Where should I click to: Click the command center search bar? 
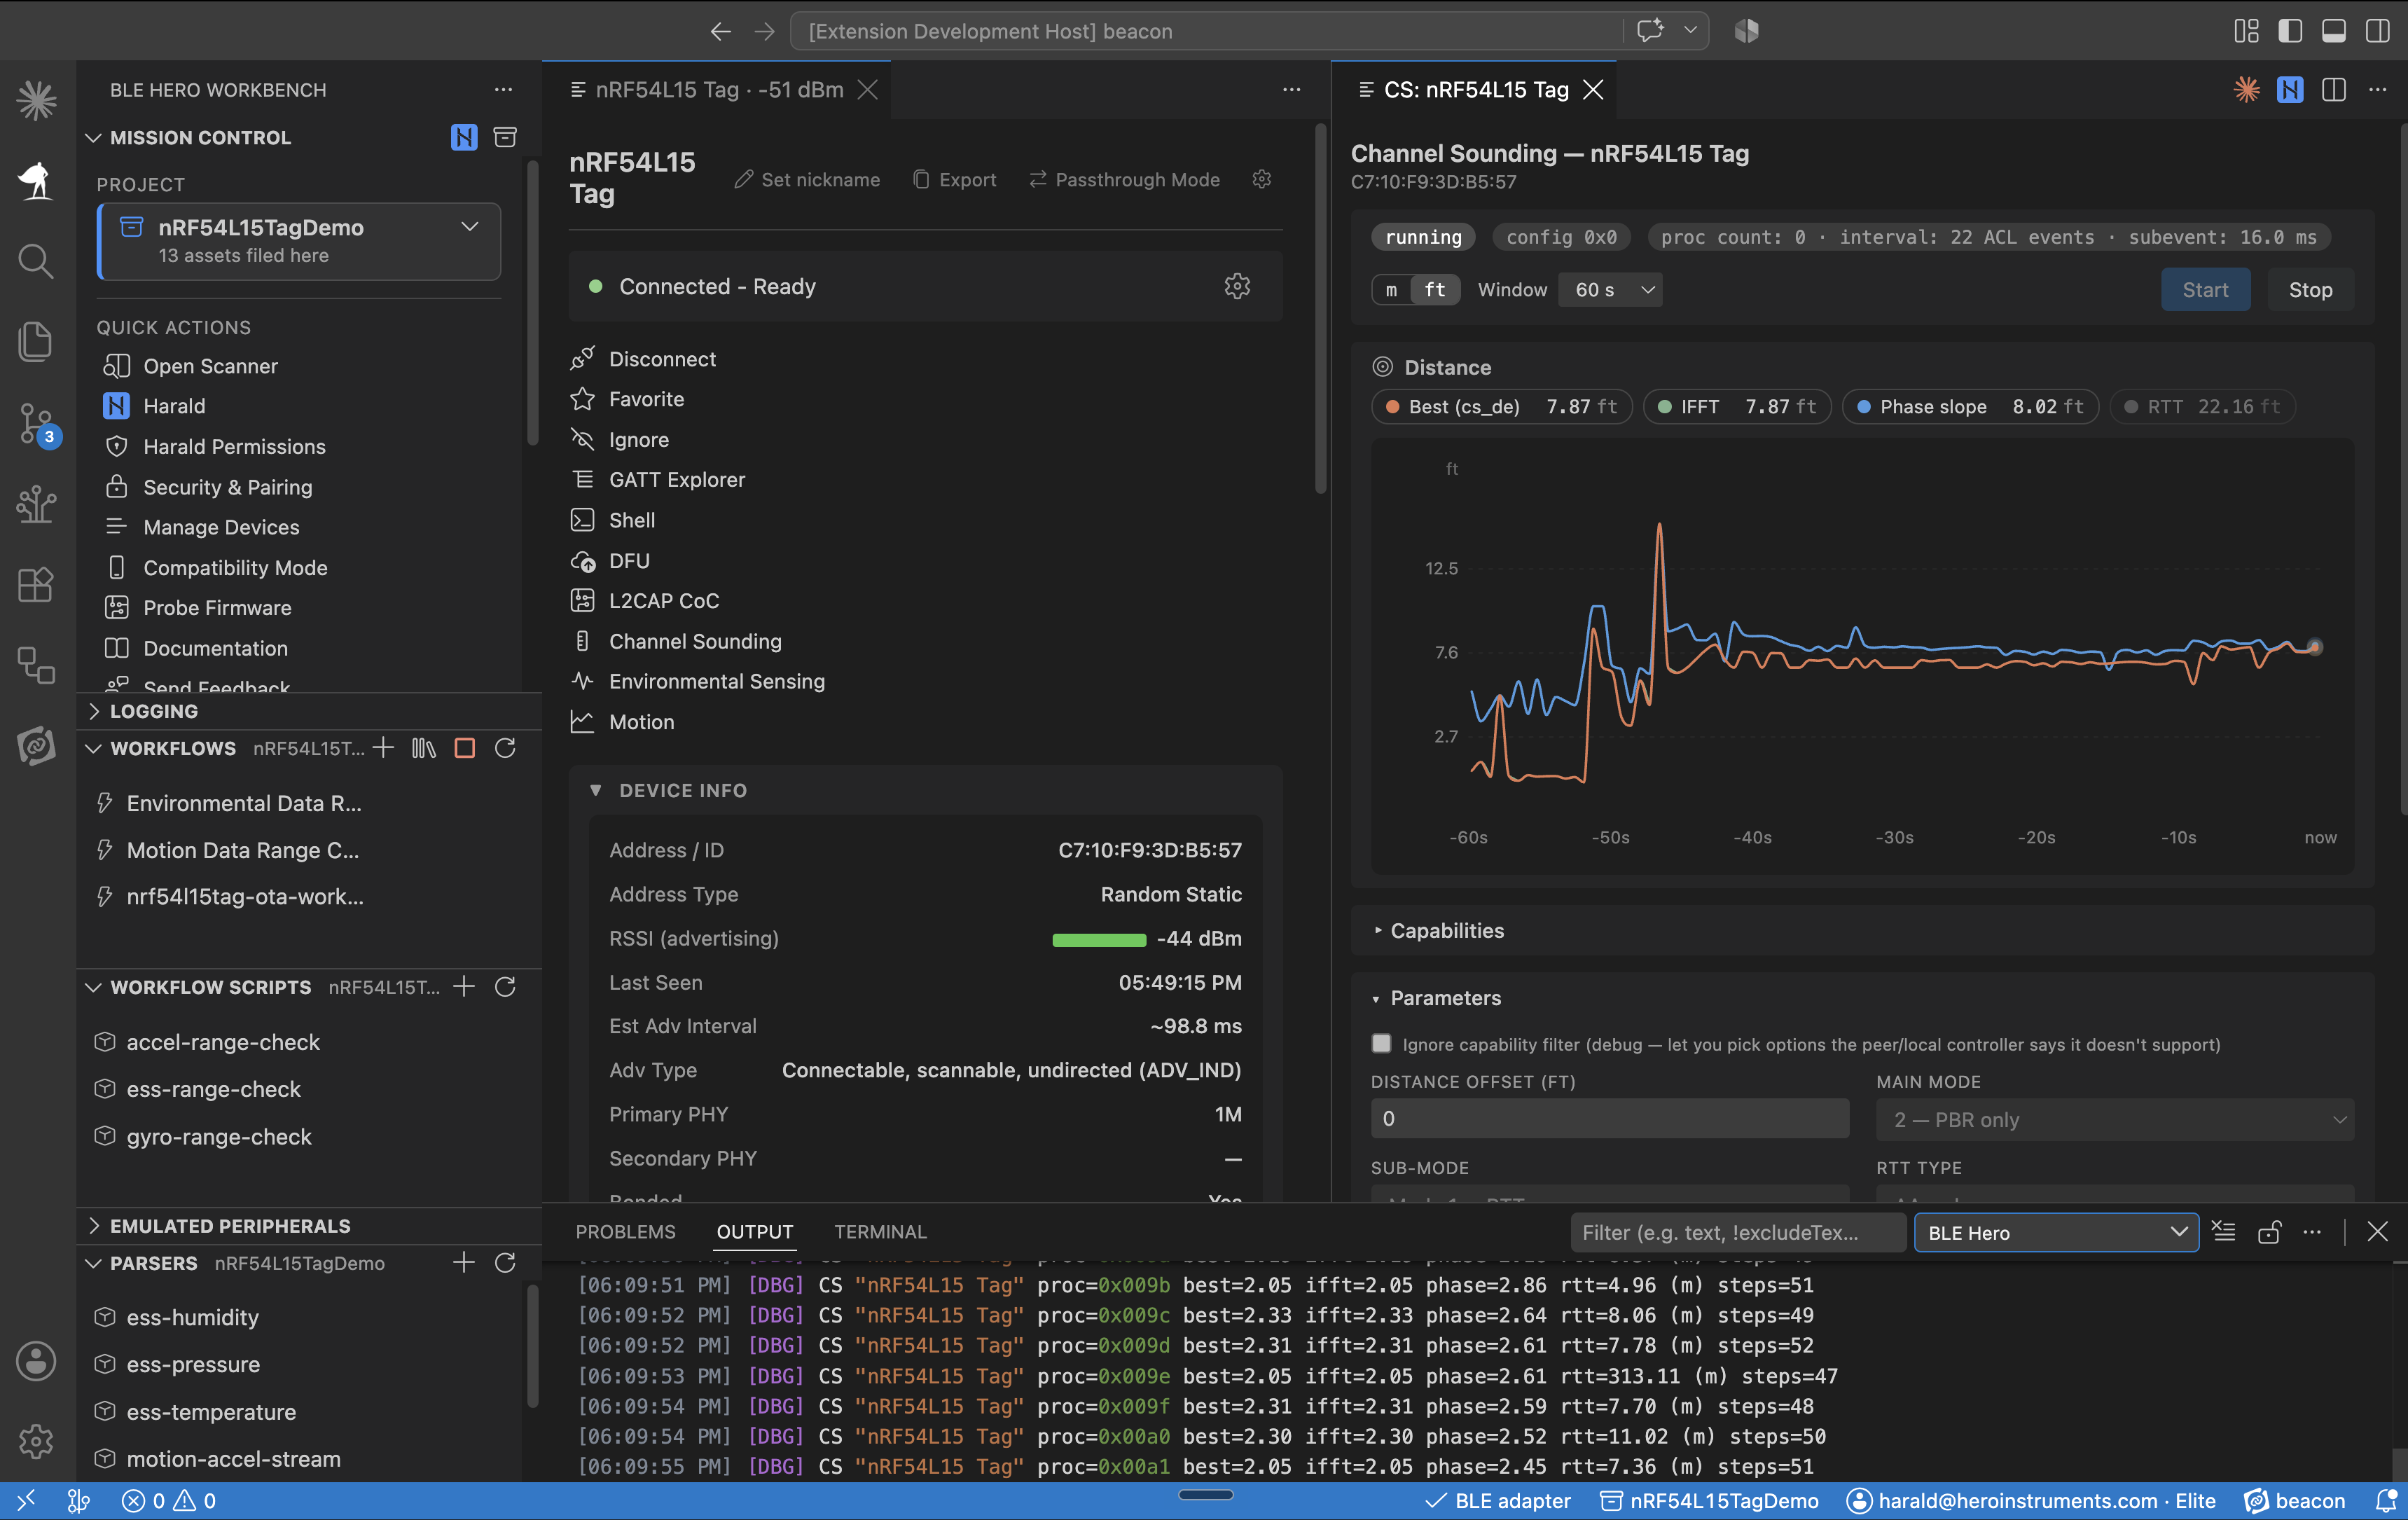[1207, 31]
